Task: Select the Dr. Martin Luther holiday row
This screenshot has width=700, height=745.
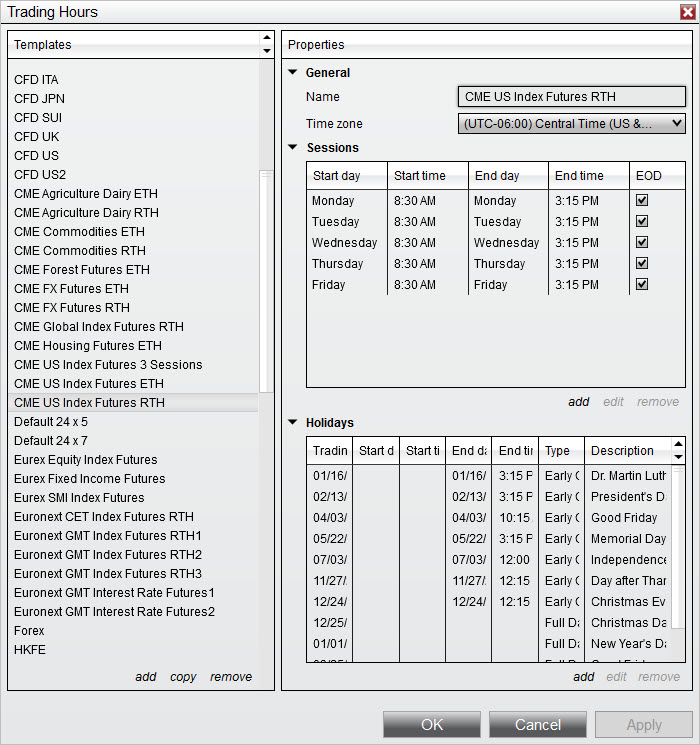Action: point(489,476)
